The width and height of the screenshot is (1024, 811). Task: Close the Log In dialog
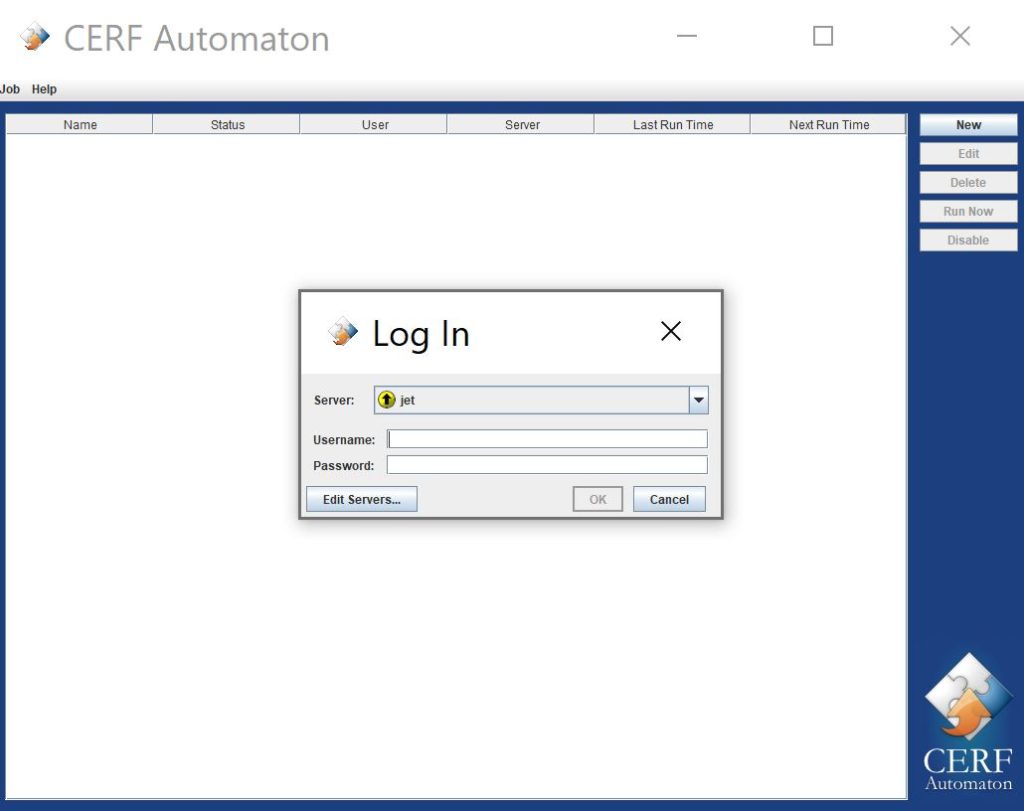(671, 332)
